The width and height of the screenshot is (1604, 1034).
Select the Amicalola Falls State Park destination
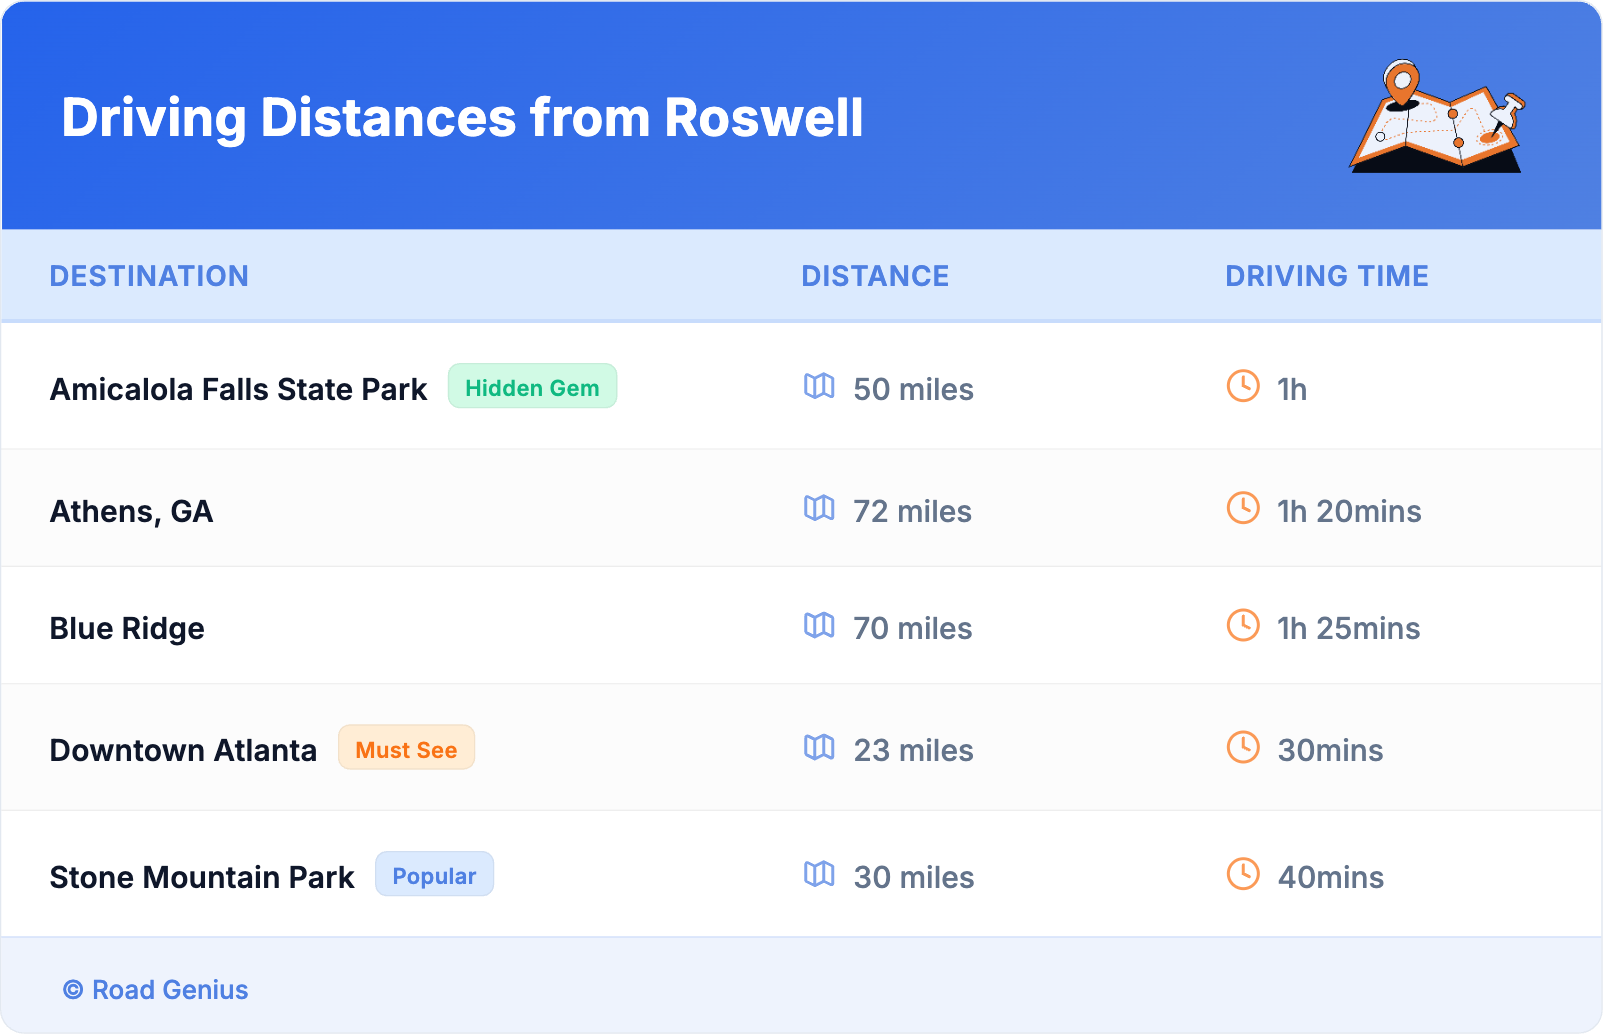tap(238, 389)
